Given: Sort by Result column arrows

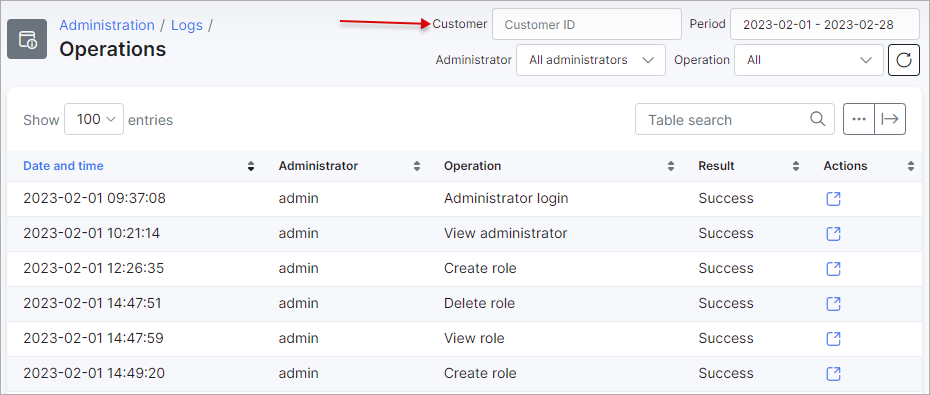Looking at the screenshot, I should tap(795, 167).
